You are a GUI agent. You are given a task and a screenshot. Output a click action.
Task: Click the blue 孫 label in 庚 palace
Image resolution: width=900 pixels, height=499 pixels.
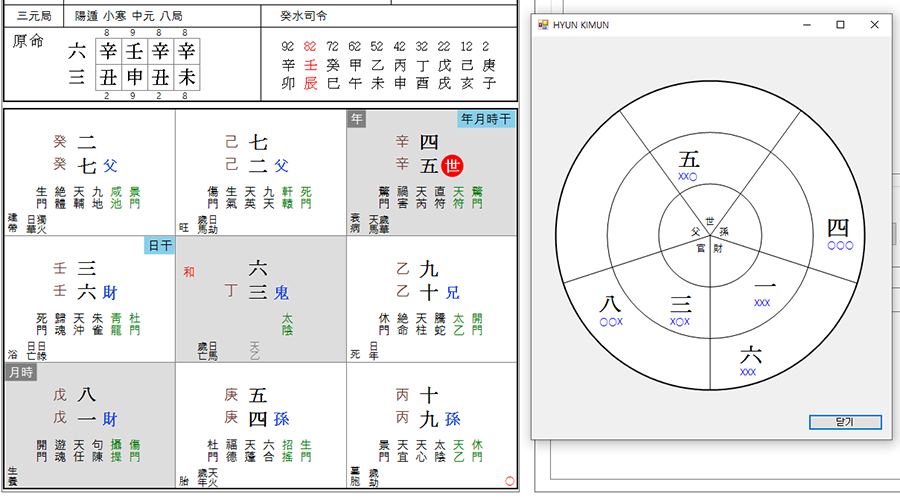click(x=281, y=419)
